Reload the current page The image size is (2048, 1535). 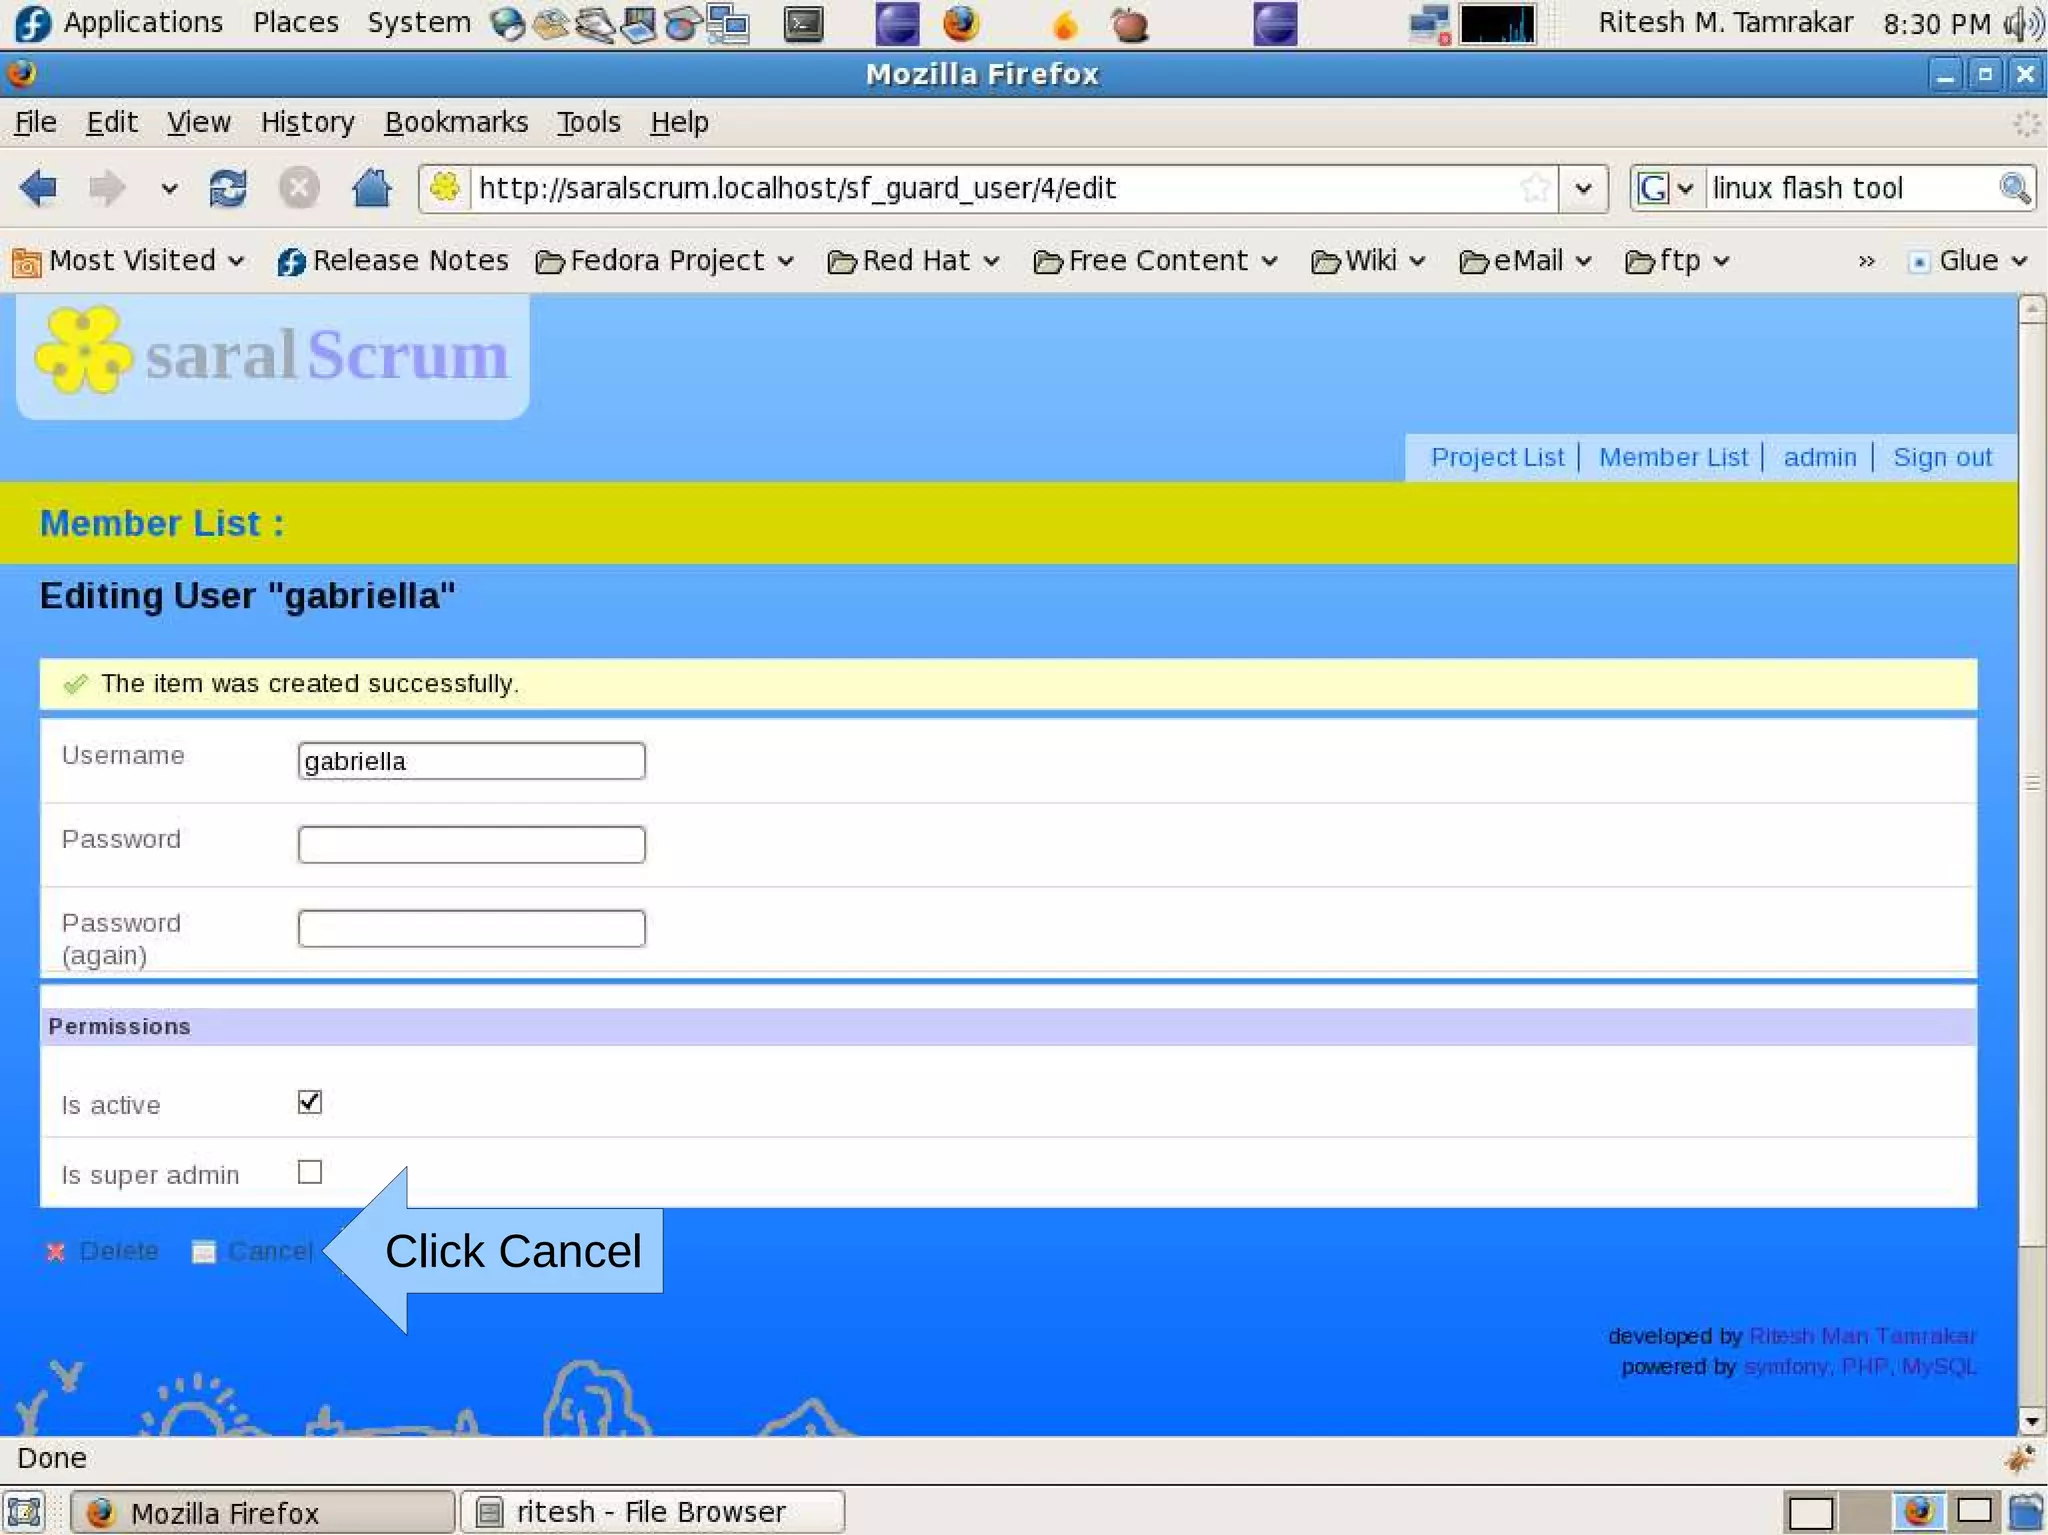point(228,188)
